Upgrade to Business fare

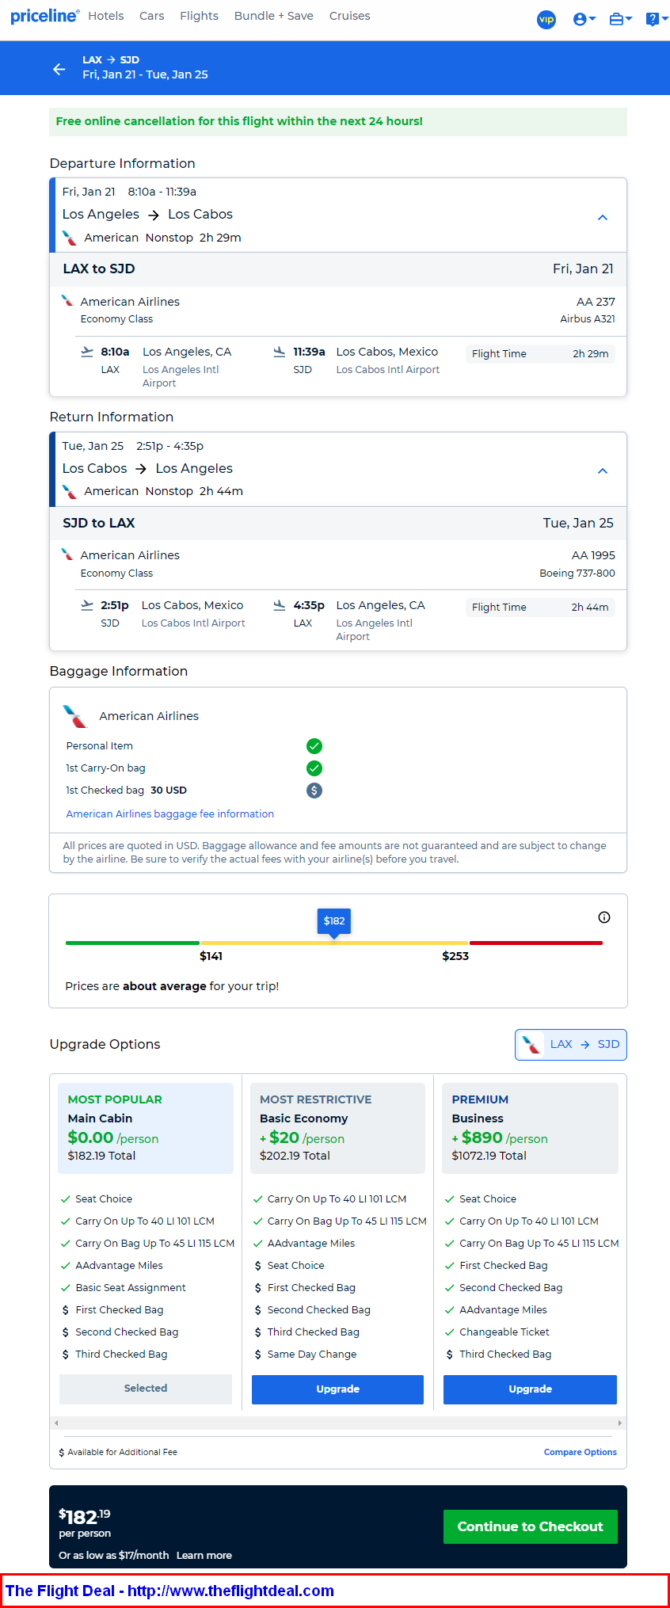click(x=529, y=1389)
